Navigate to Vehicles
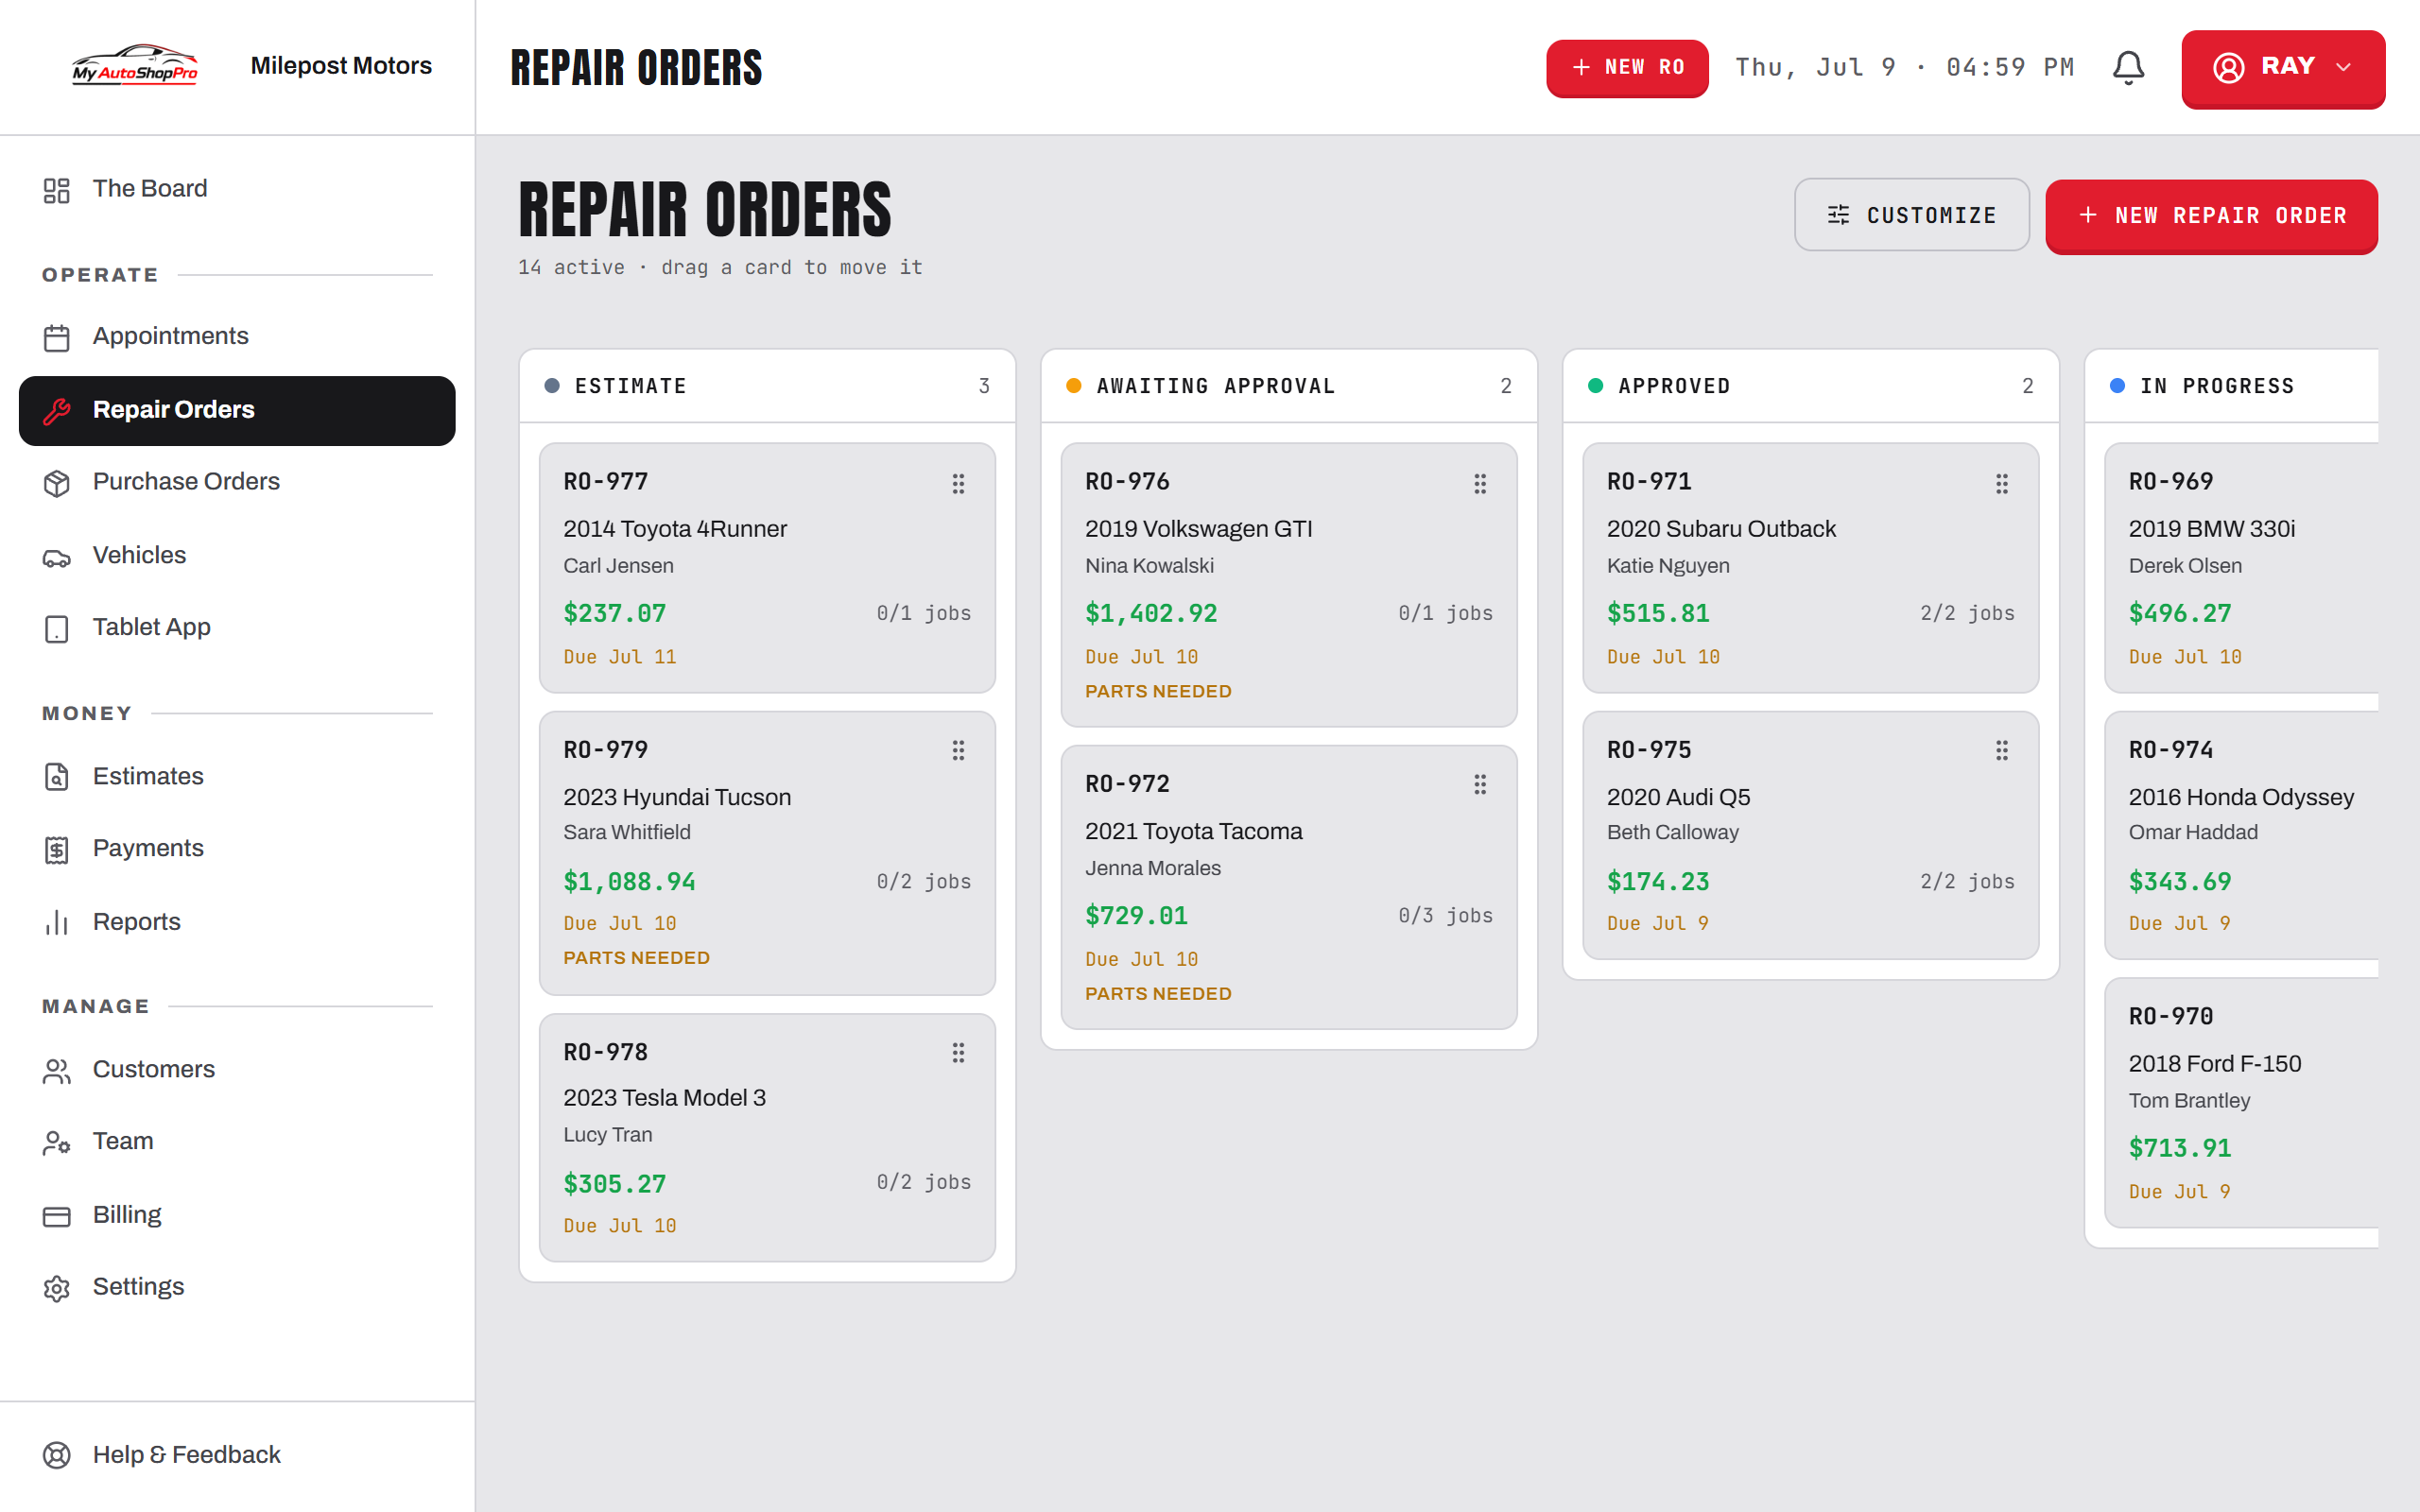This screenshot has width=2420, height=1512. pyautogui.click(x=237, y=555)
